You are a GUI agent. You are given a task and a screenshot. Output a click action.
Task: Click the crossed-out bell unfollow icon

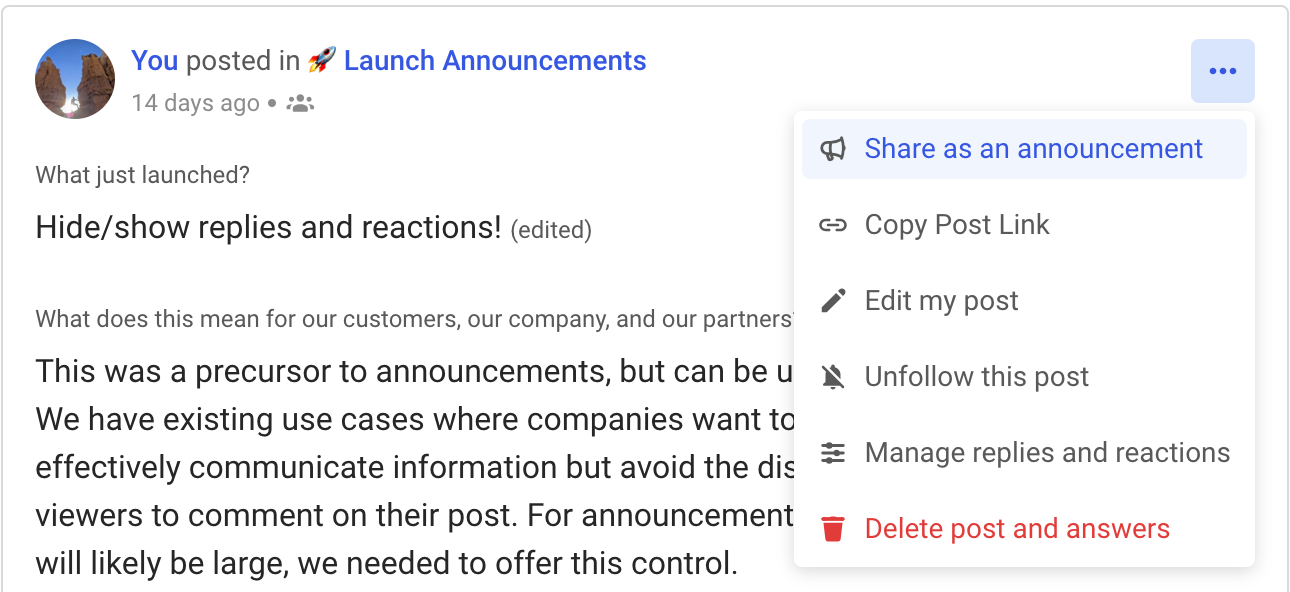pos(833,376)
